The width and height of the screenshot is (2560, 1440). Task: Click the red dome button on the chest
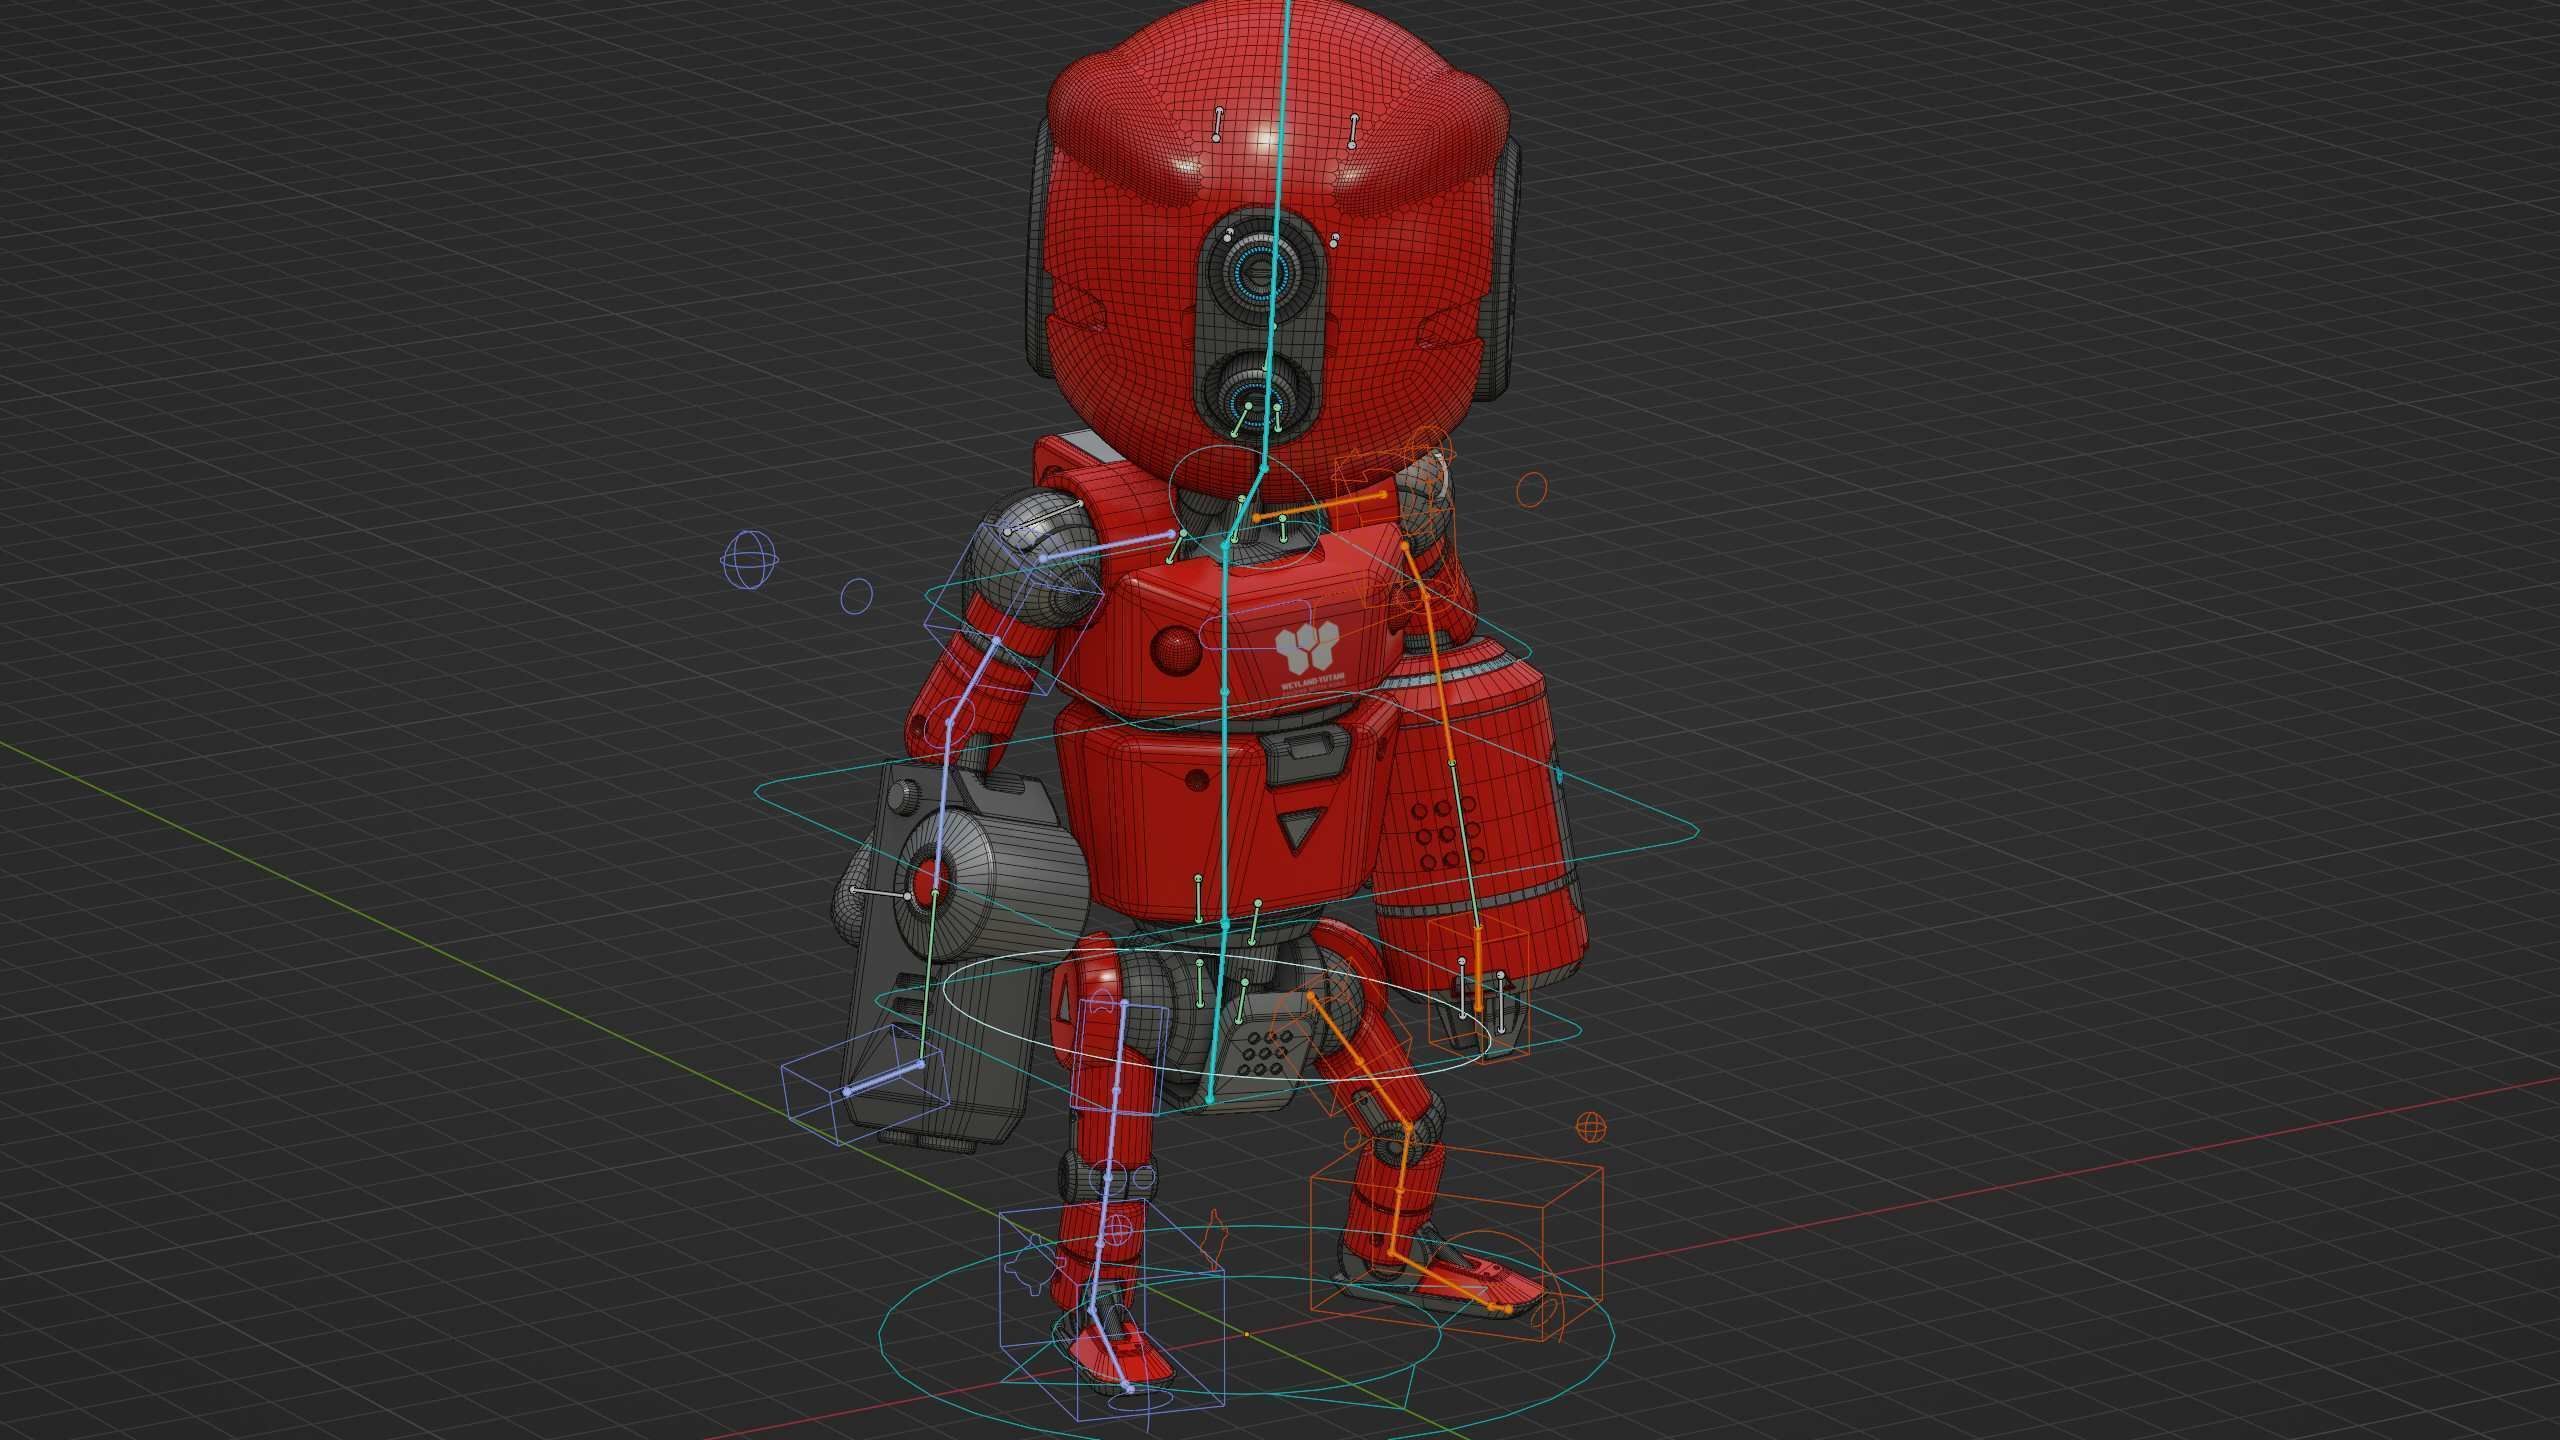[1175, 651]
